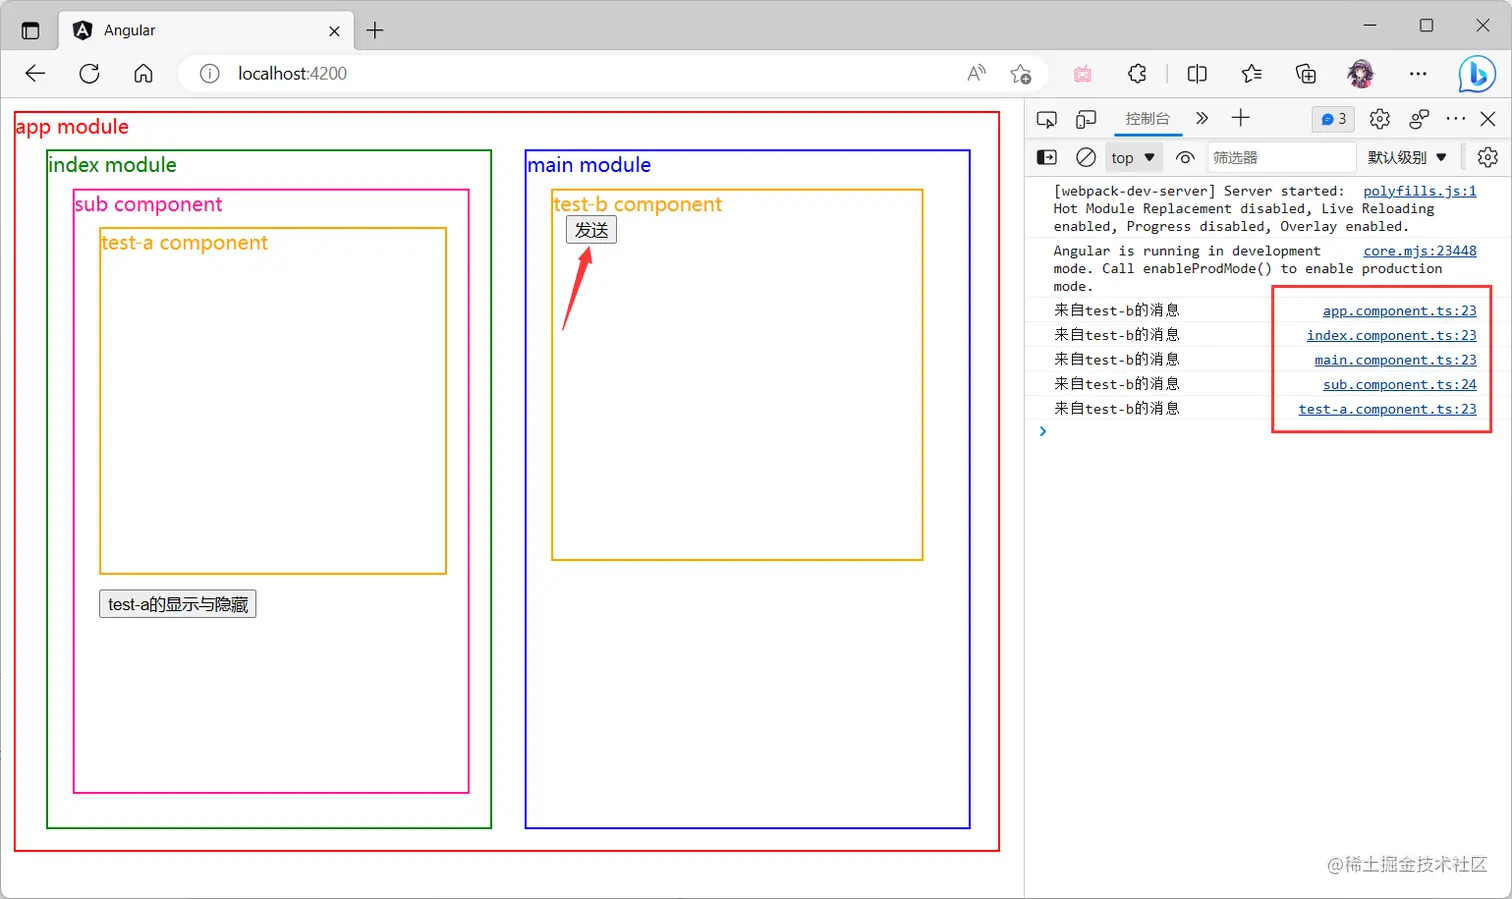This screenshot has width=1512, height=899.
Task: Open test-a.component.ts:23 source link
Action: 1387,409
